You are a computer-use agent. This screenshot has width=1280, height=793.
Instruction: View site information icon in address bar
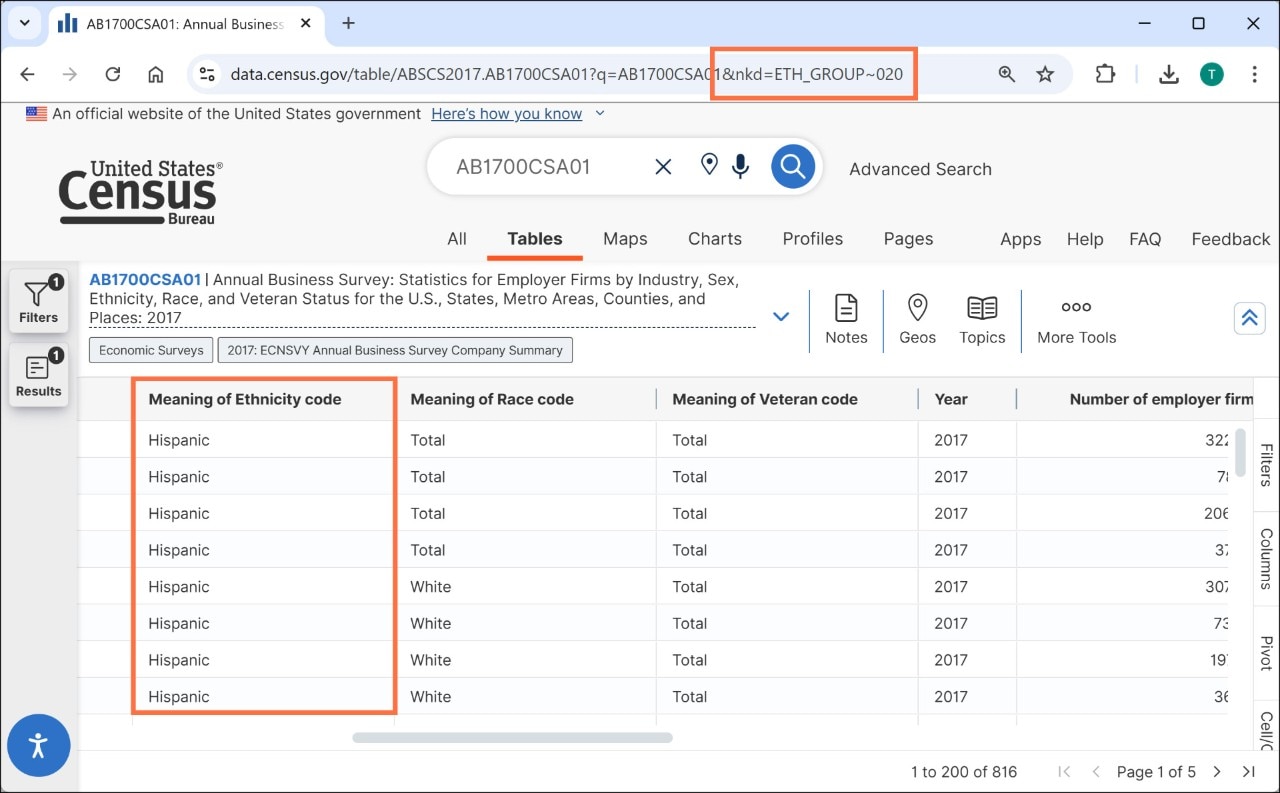(207, 74)
